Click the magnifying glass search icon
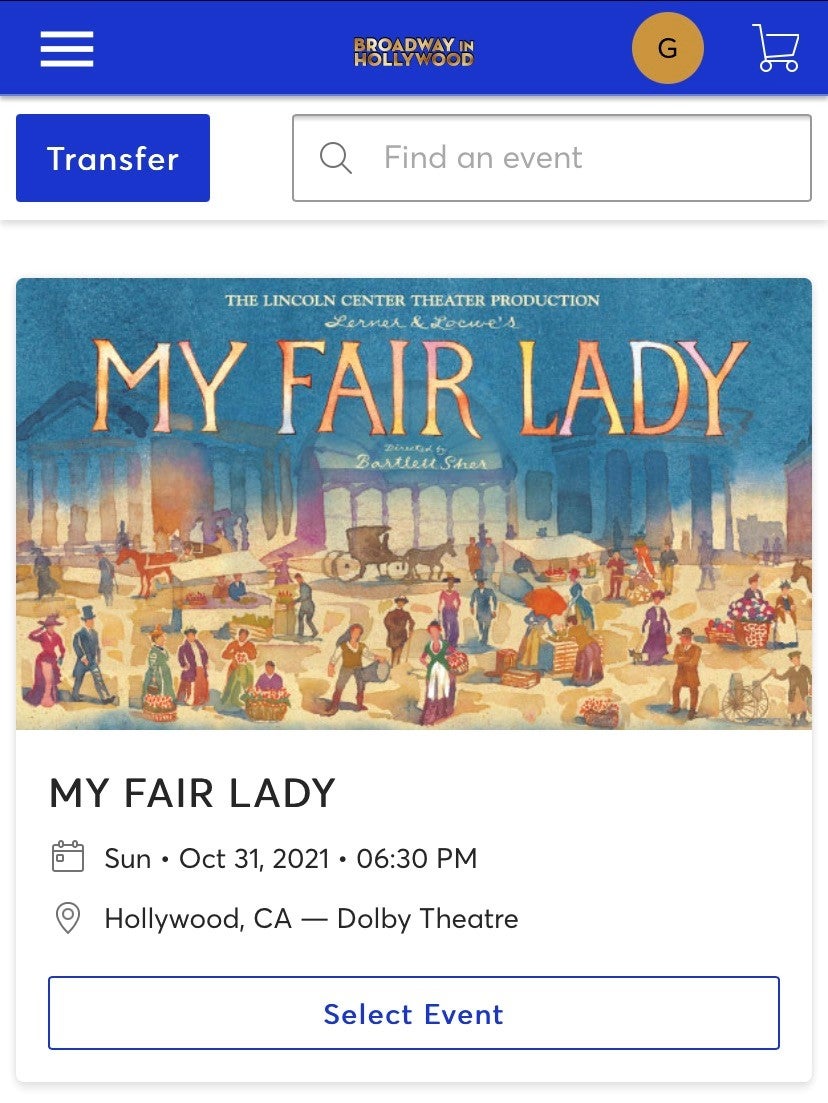Viewport: 828px width, 1103px height. click(336, 158)
